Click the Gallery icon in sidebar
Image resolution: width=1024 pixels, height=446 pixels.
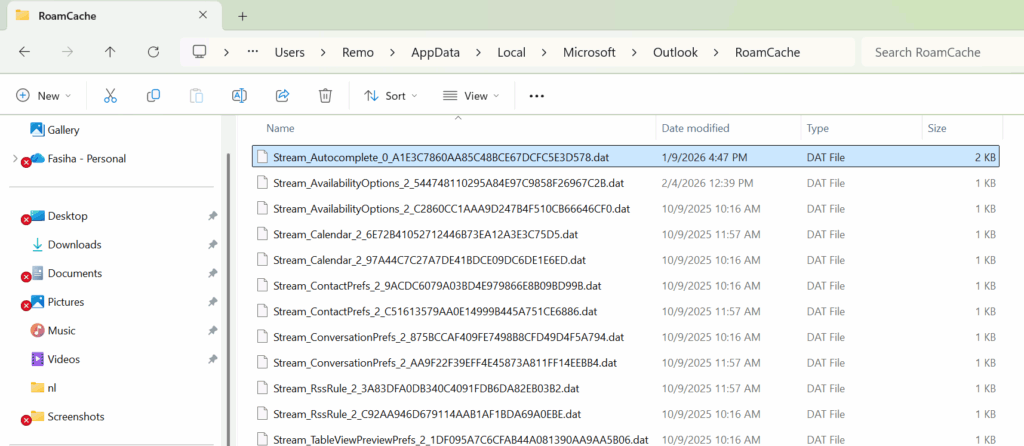[37, 129]
